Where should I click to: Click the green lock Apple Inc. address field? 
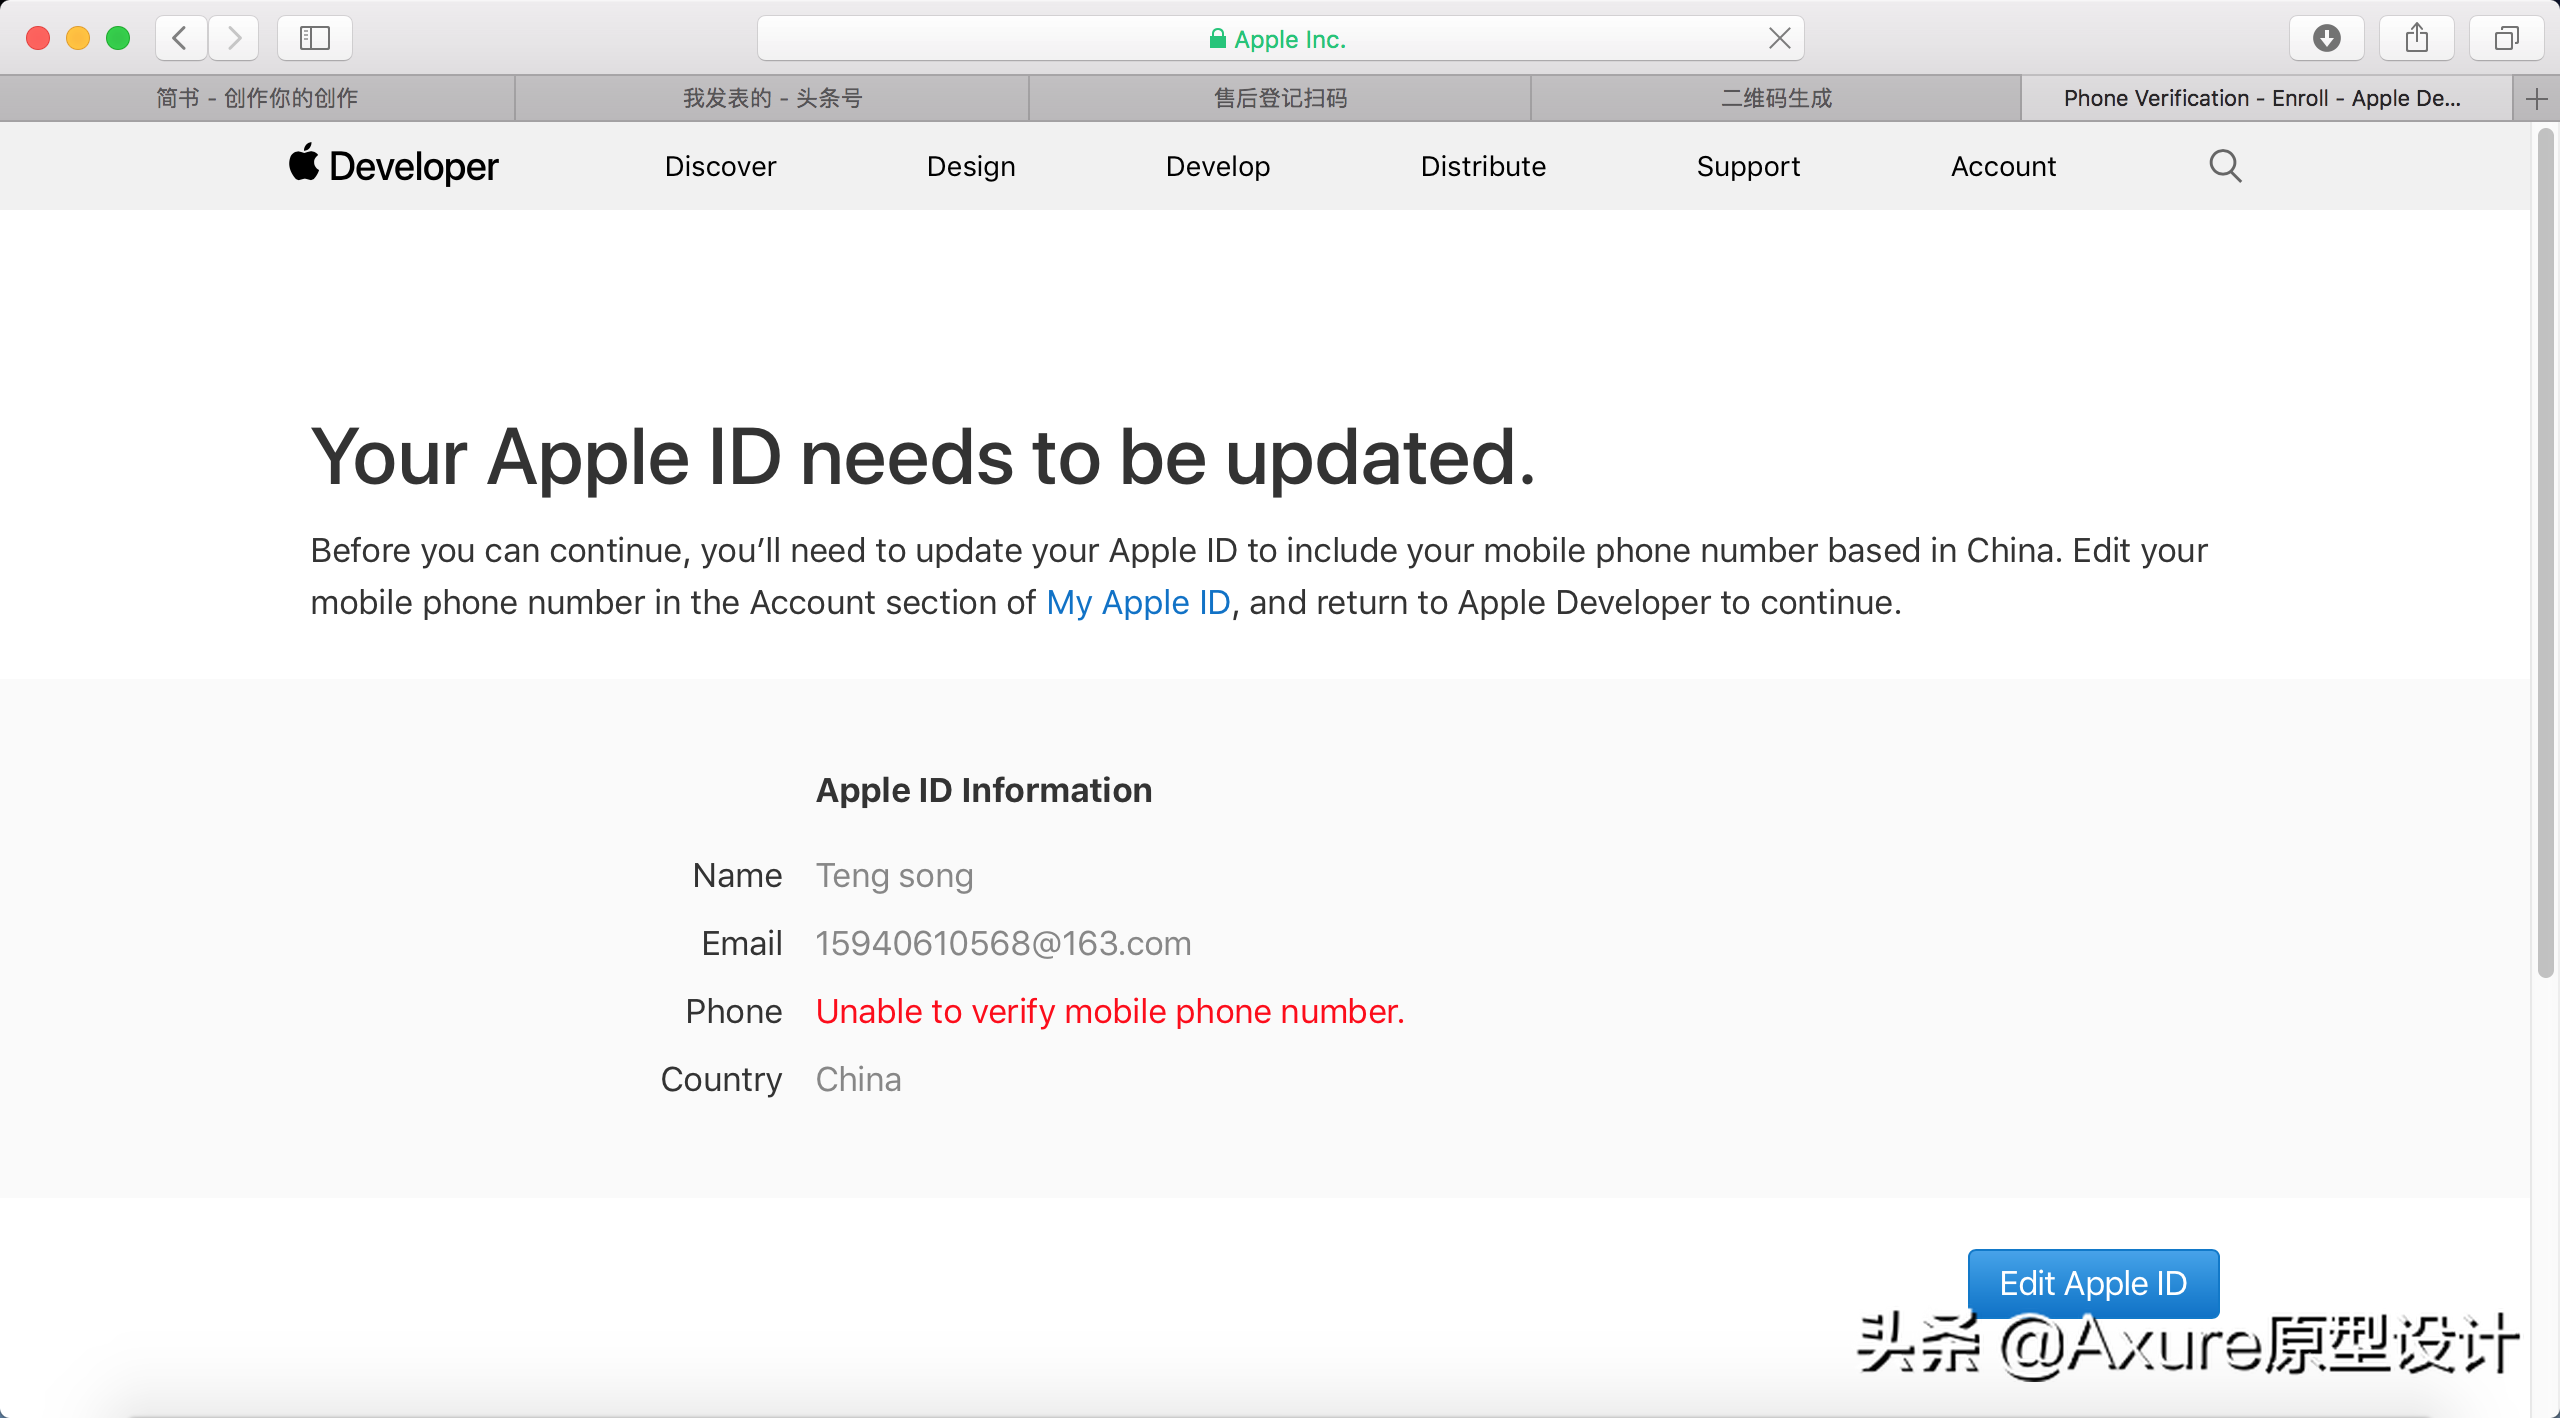pyautogui.click(x=1280, y=38)
